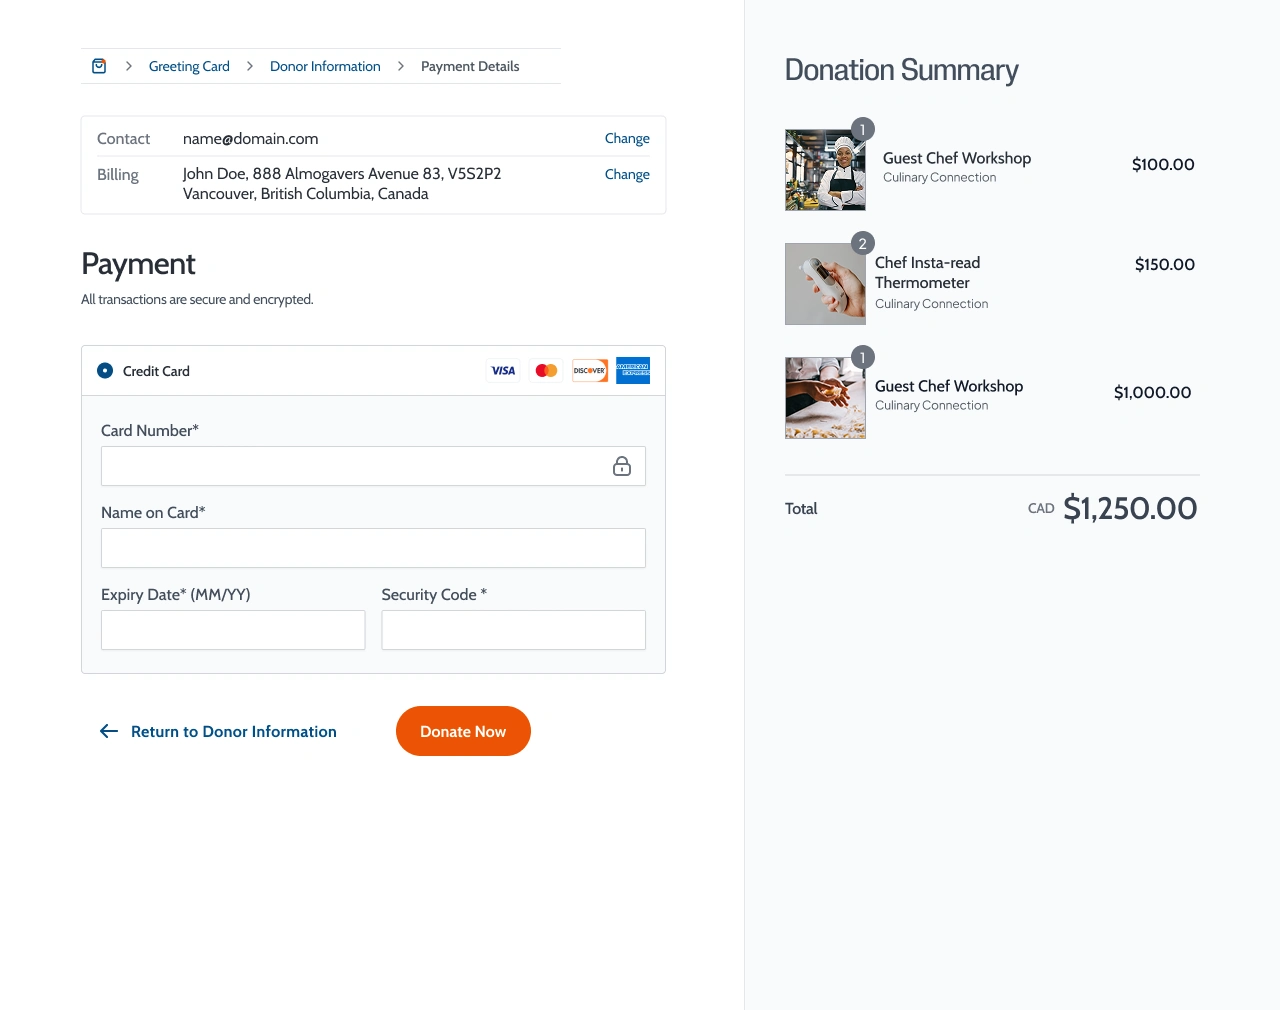The height and width of the screenshot is (1010, 1280).
Task: Focus the Name on Card field
Action: [373, 548]
